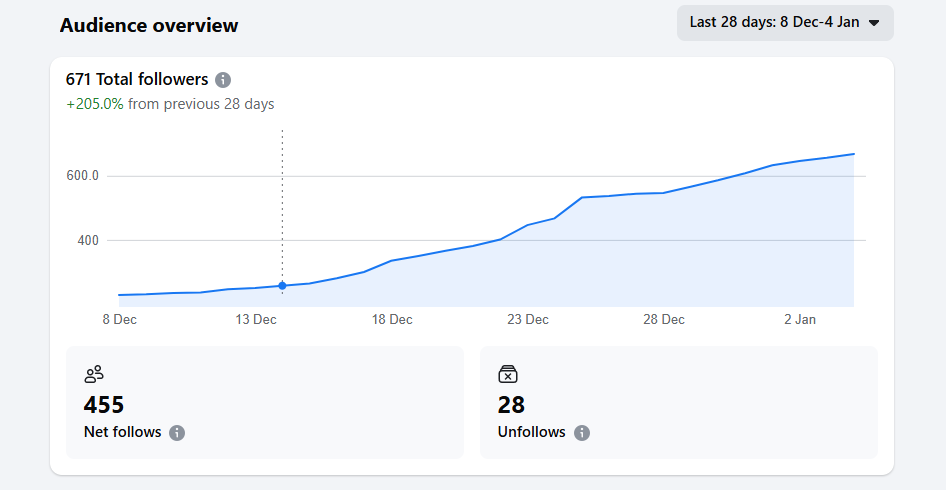The width and height of the screenshot is (946, 490).
Task: Select the people icon above 455
Action: (94, 374)
